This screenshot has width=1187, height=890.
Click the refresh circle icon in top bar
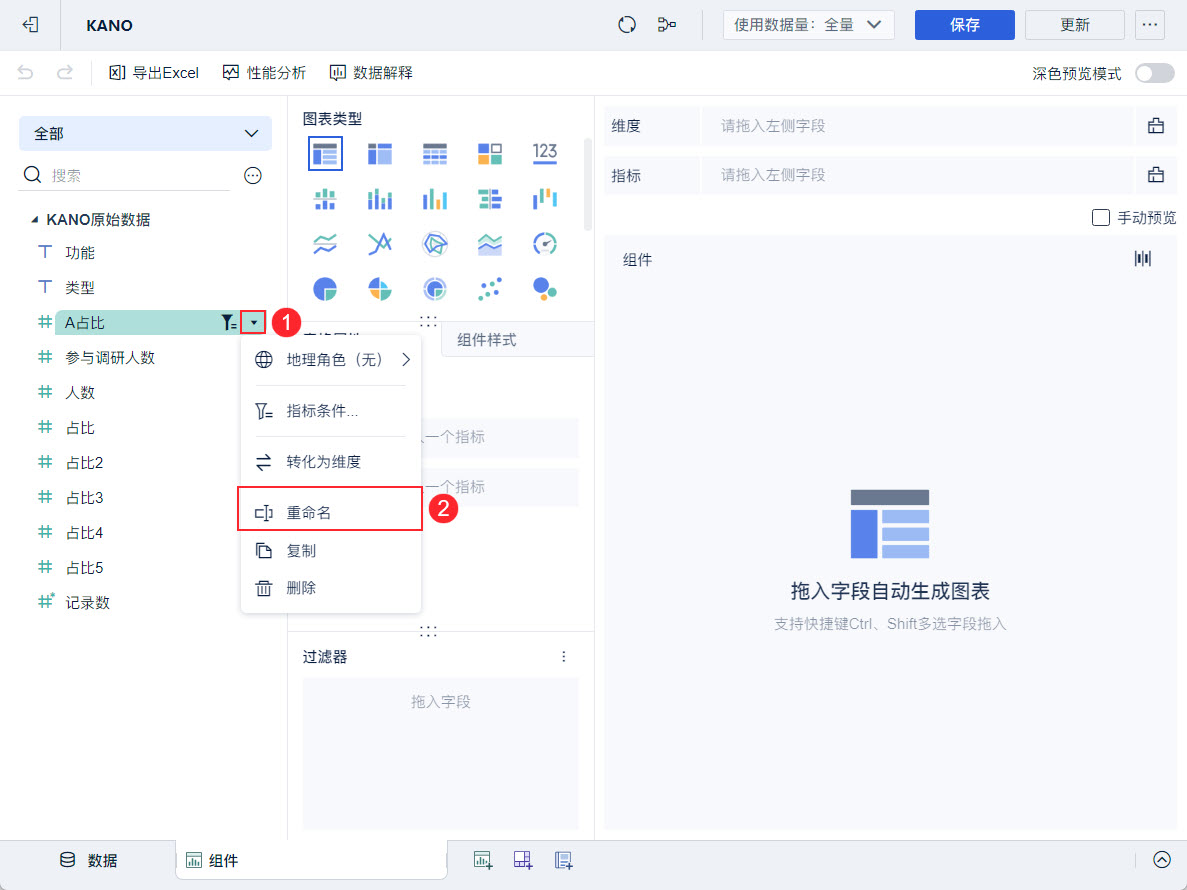click(627, 25)
